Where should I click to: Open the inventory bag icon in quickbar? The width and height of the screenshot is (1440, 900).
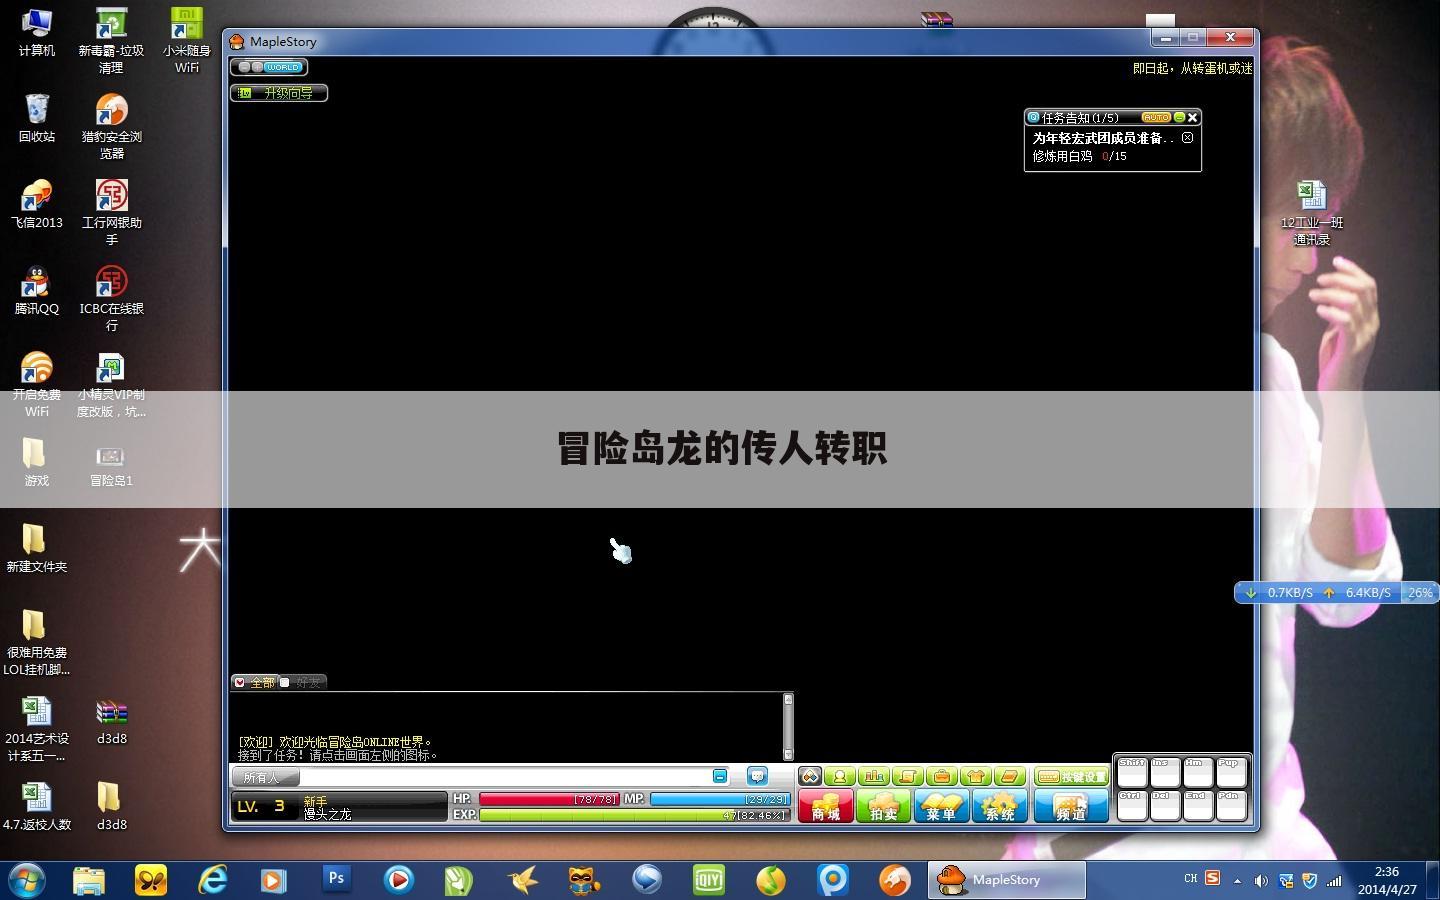click(x=942, y=777)
